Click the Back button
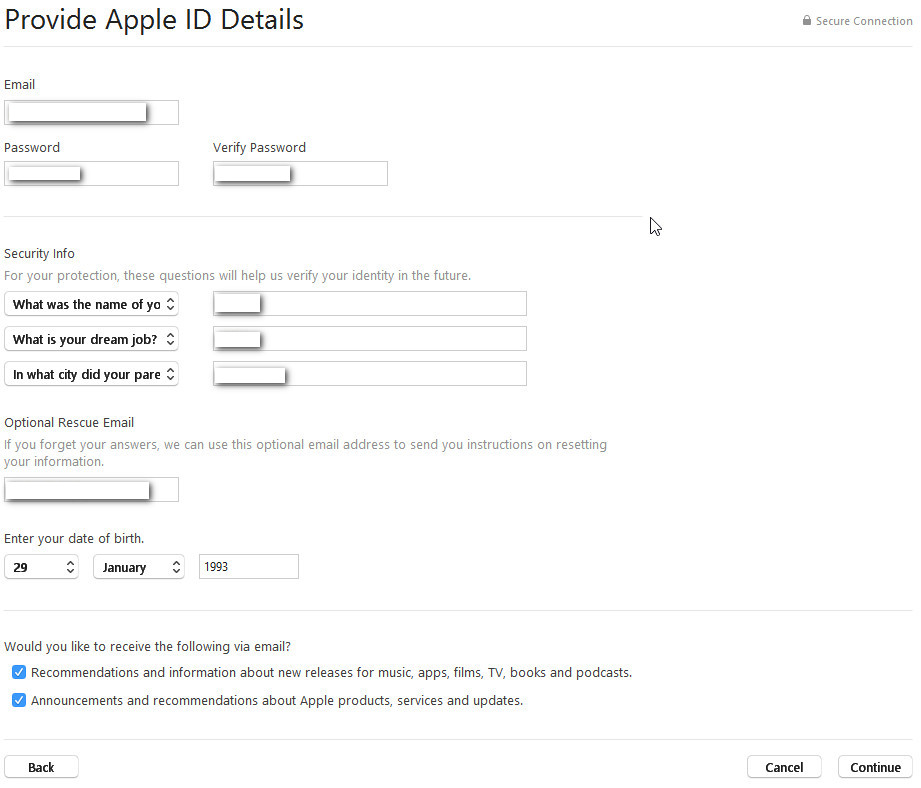 tap(41, 767)
